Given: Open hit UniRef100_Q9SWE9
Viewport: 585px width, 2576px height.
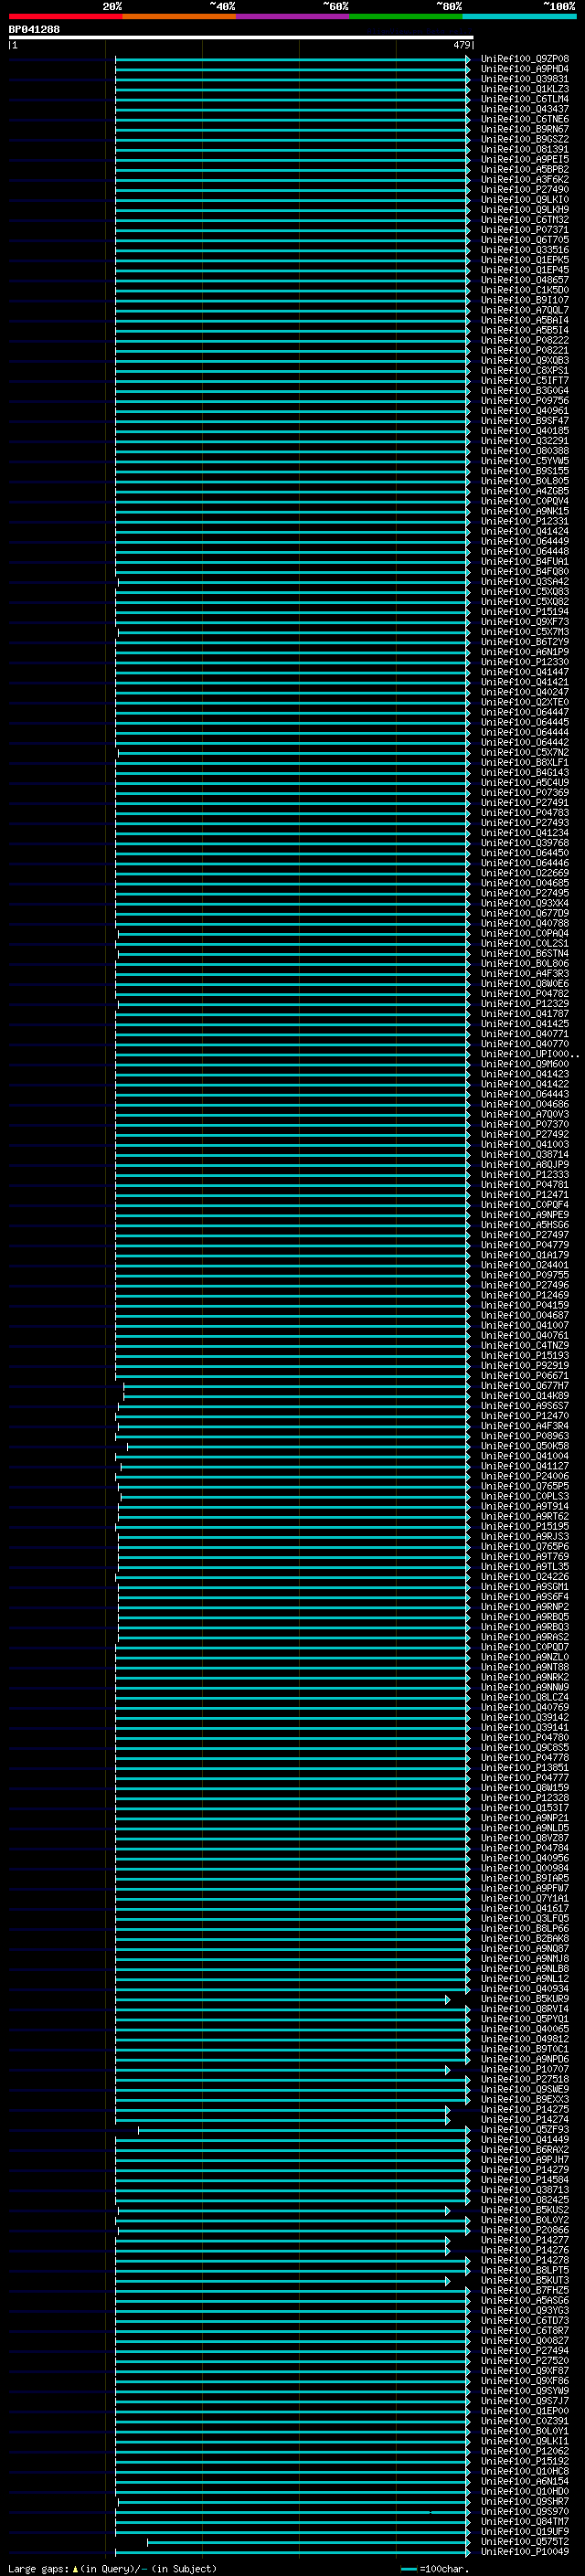Looking at the screenshot, I should pos(525,2089).
